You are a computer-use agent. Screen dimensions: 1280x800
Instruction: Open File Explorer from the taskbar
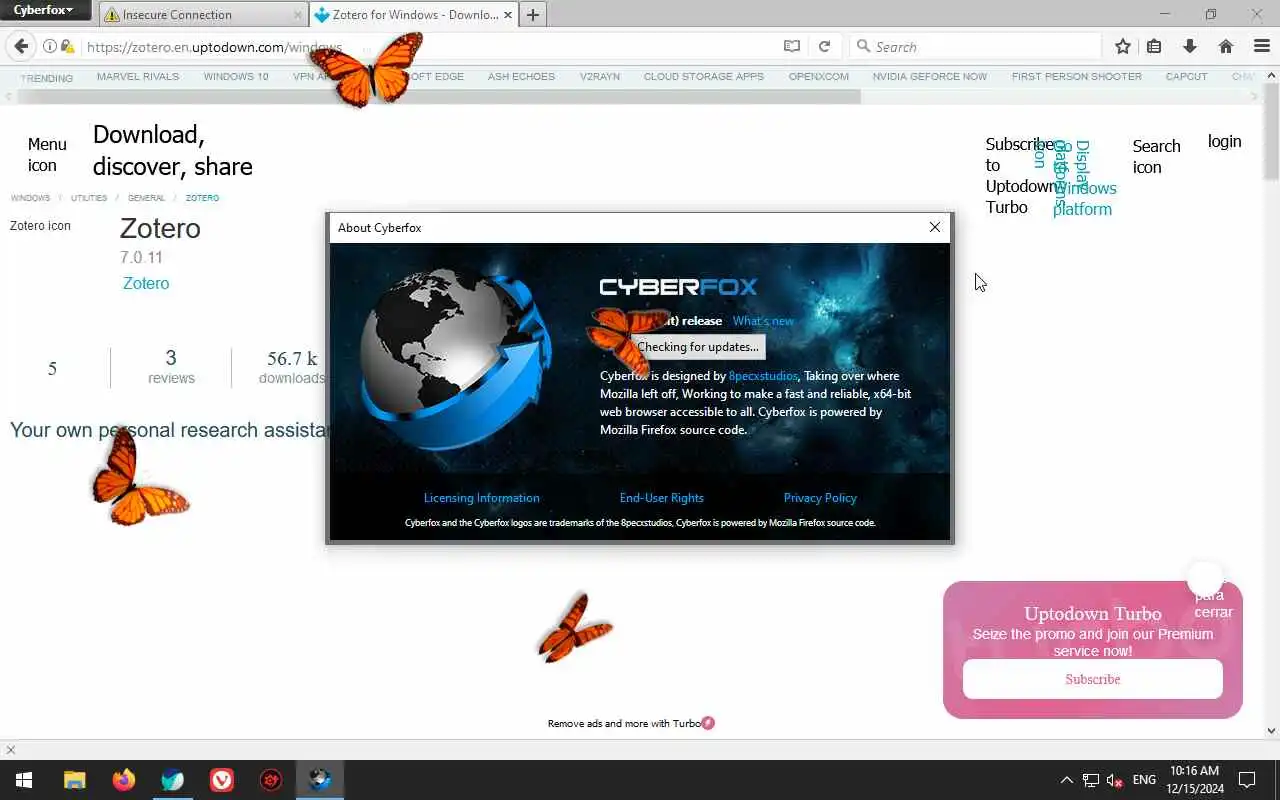[x=75, y=780]
